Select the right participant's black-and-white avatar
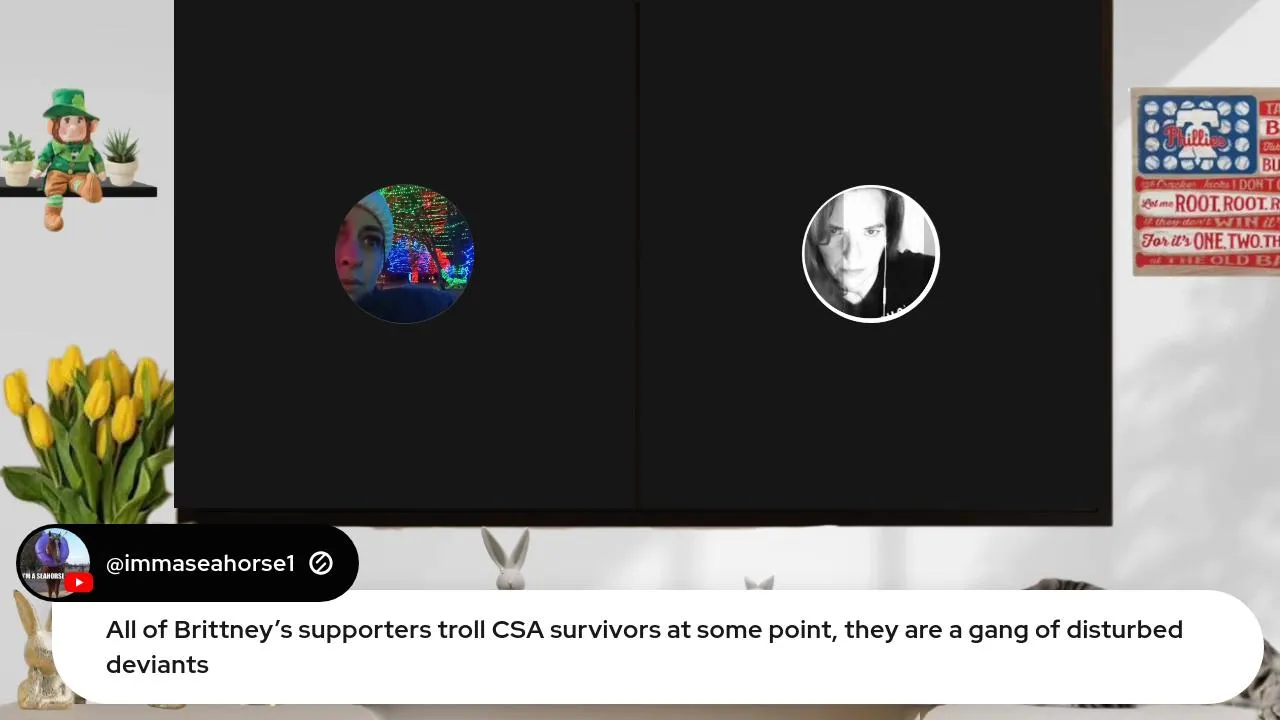 [x=871, y=254]
